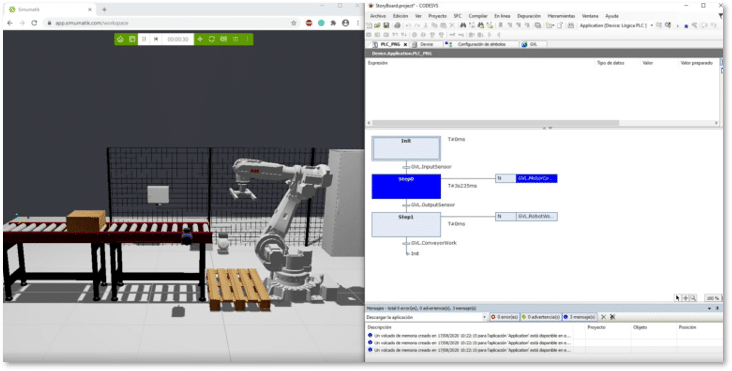732x371 pixels.
Task: Click the CODESYS save icon
Action: click(386, 25)
